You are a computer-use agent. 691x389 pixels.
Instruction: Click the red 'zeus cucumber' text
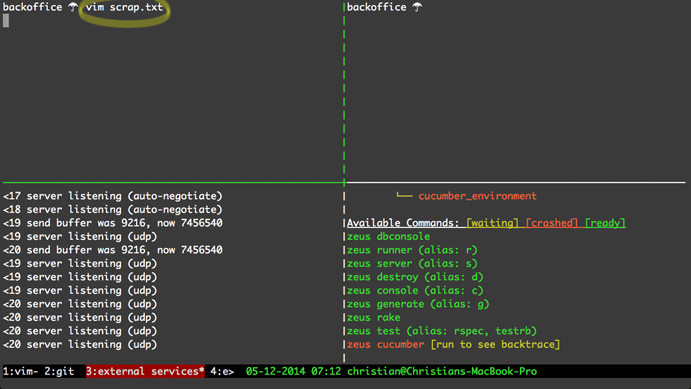click(x=386, y=345)
